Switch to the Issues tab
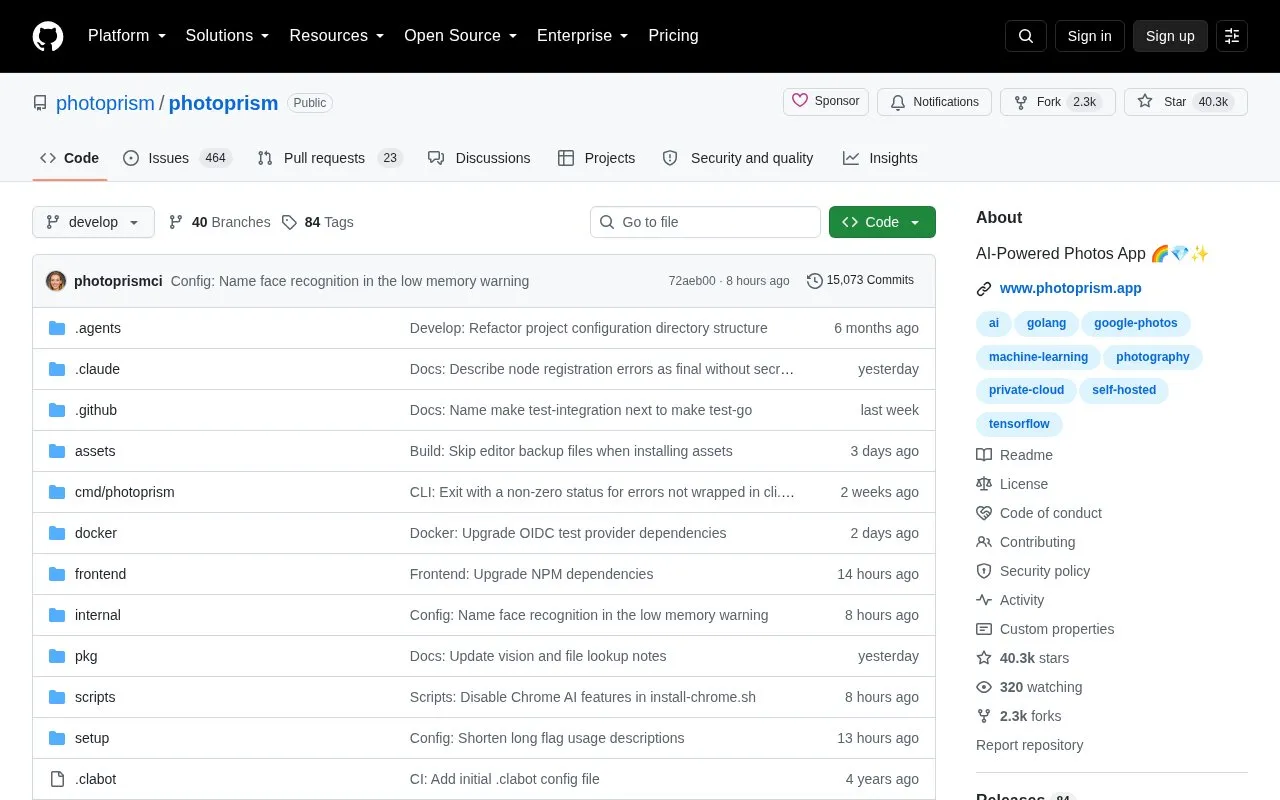The width and height of the screenshot is (1280, 800). pyautogui.click(x=177, y=158)
